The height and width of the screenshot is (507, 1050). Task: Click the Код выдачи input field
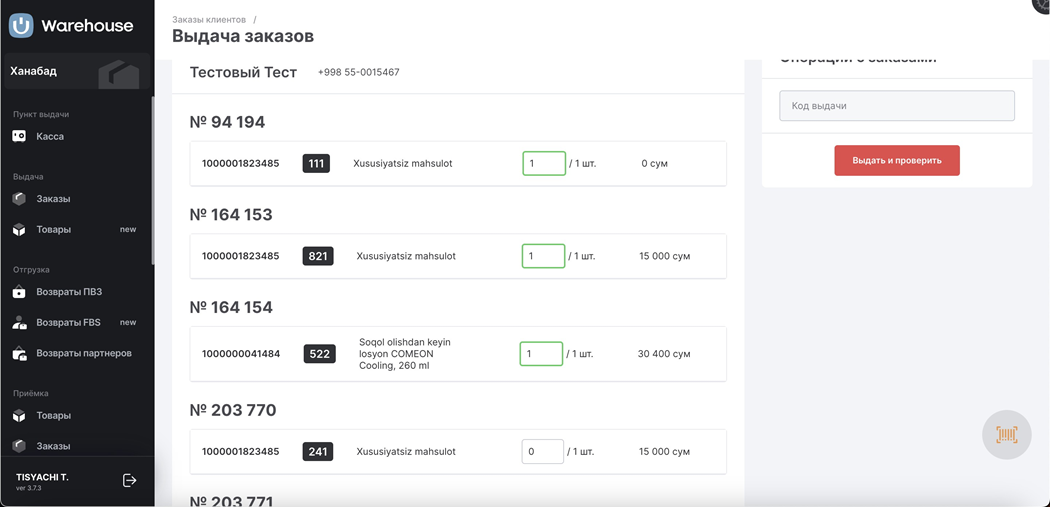[x=896, y=106]
